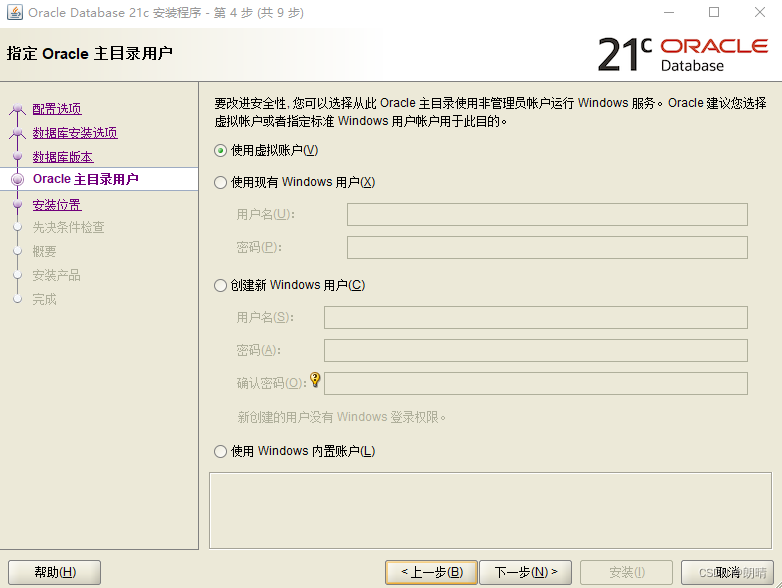
Task: Click the Oracle 主目录用户 current step marker
Action: pyautogui.click(x=17, y=180)
